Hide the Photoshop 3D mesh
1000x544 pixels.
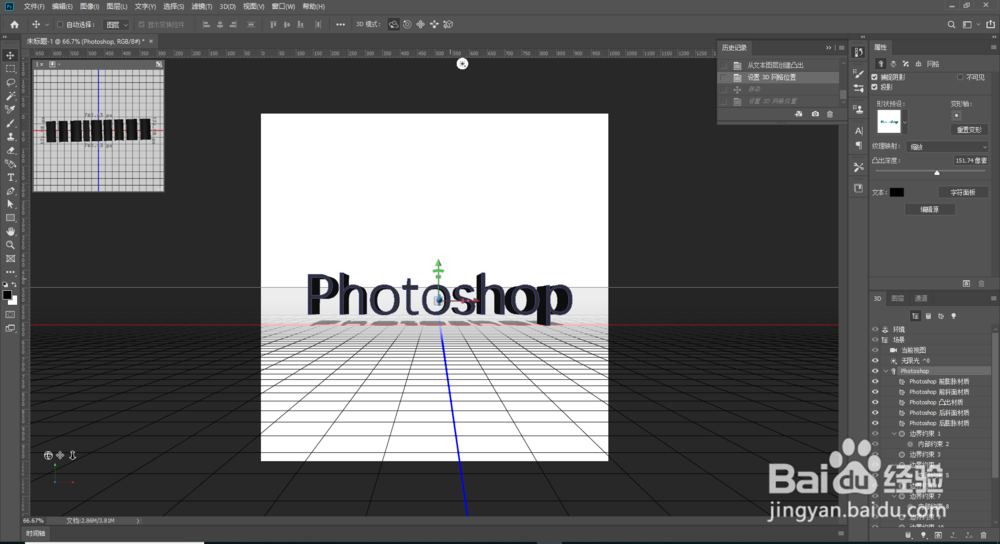(875, 371)
